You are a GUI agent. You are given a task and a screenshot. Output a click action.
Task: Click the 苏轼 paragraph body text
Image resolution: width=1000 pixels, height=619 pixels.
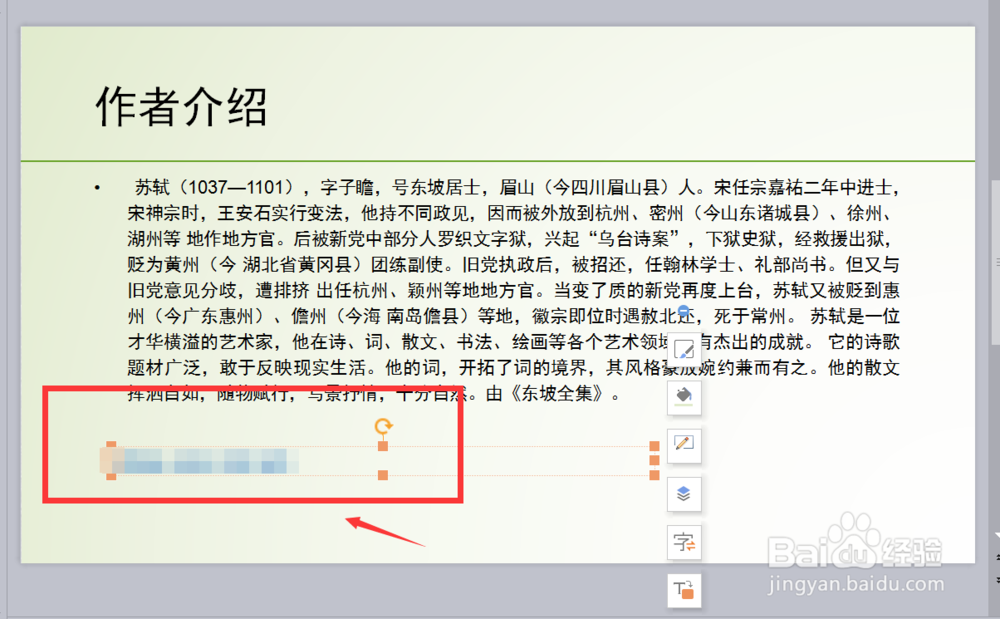(400, 280)
